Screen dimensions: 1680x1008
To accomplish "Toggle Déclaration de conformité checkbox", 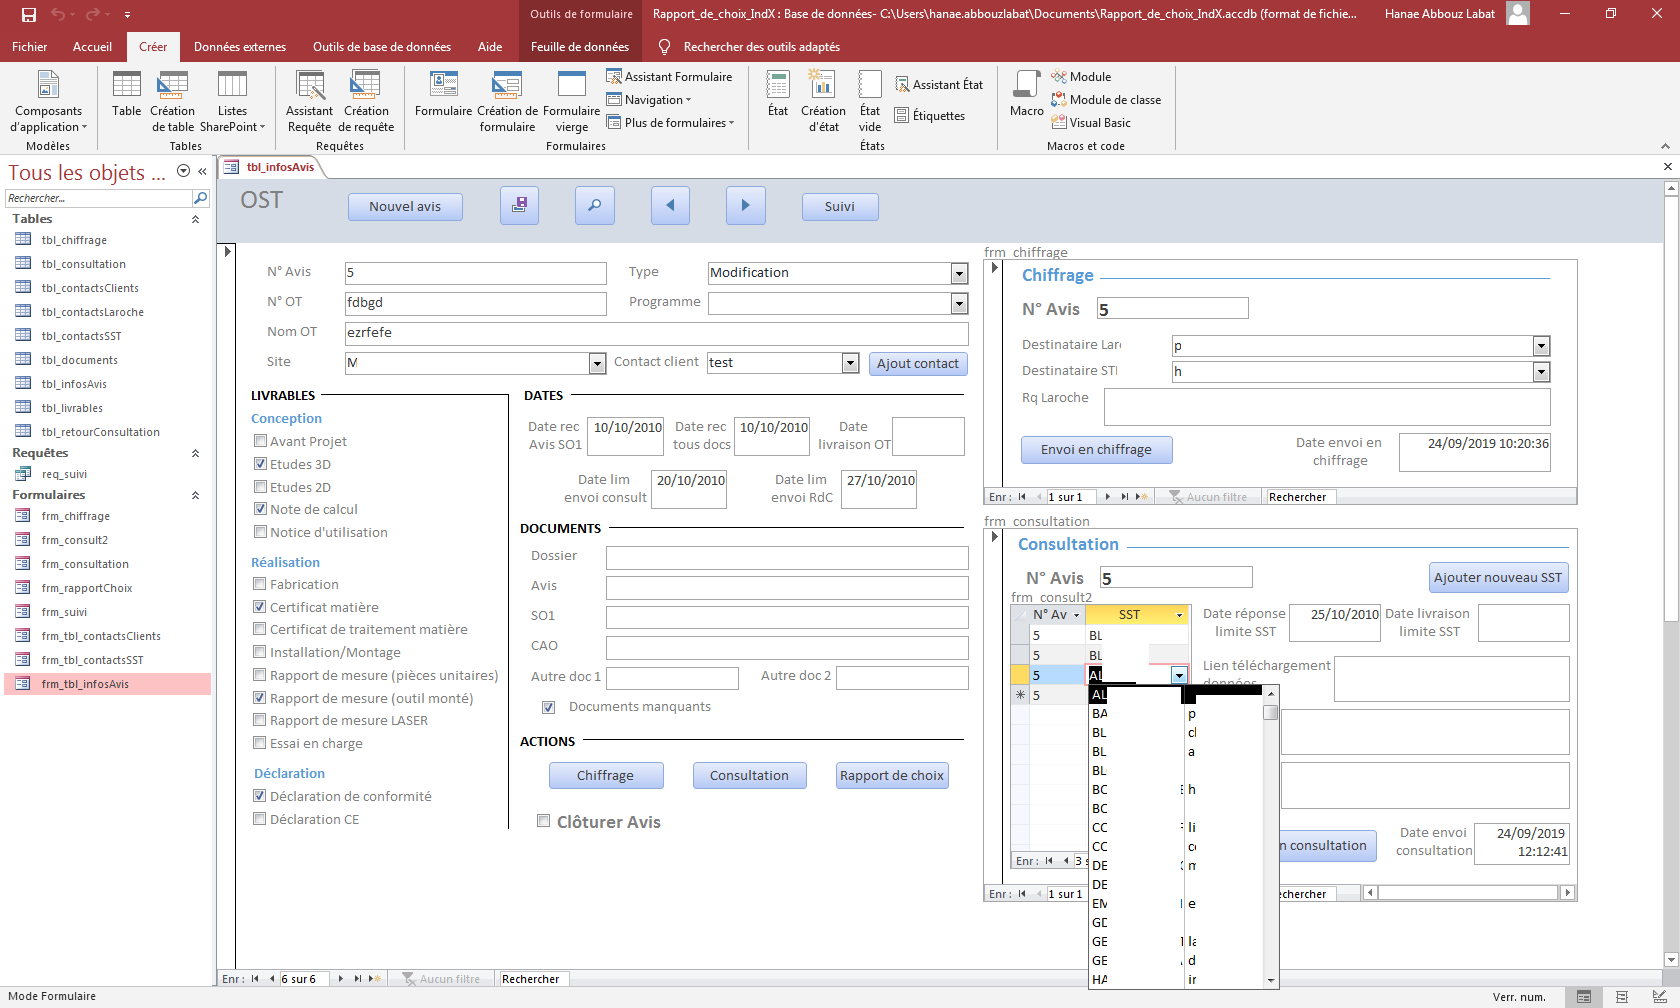I will pyautogui.click(x=260, y=796).
